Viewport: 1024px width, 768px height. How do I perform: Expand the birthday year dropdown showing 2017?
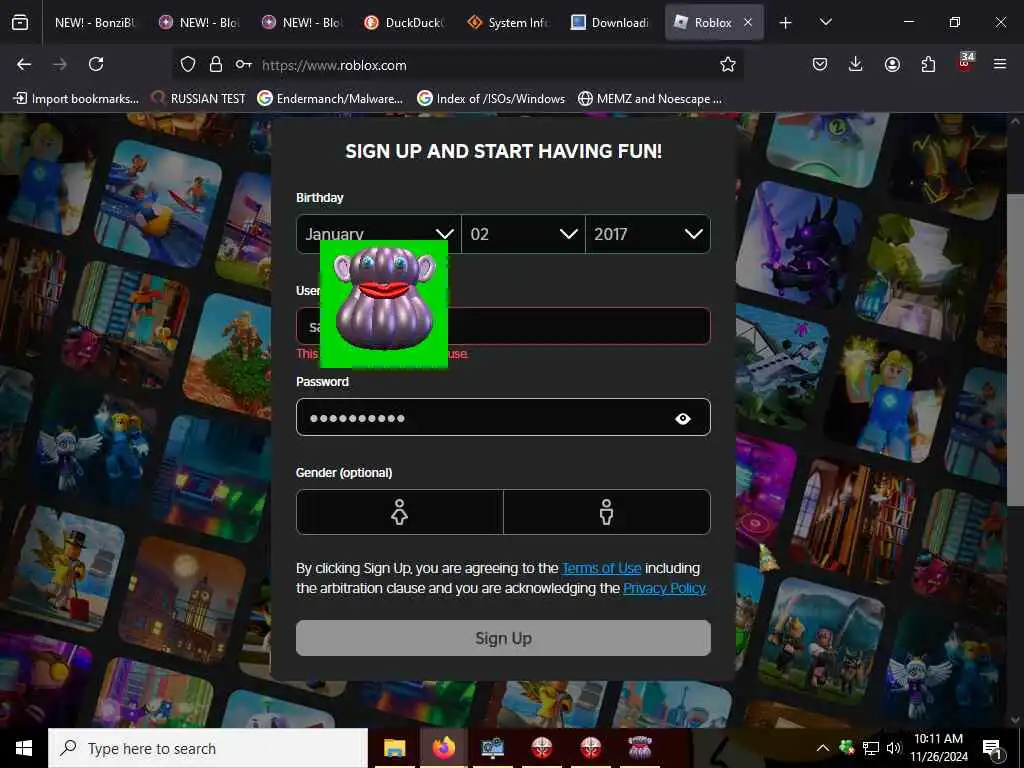648,234
